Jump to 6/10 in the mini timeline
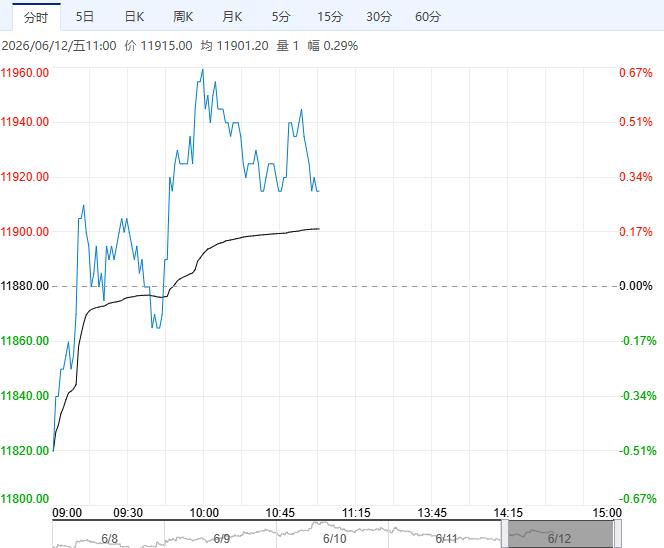Viewport: 664px width, 548px height. click(335, 539)
